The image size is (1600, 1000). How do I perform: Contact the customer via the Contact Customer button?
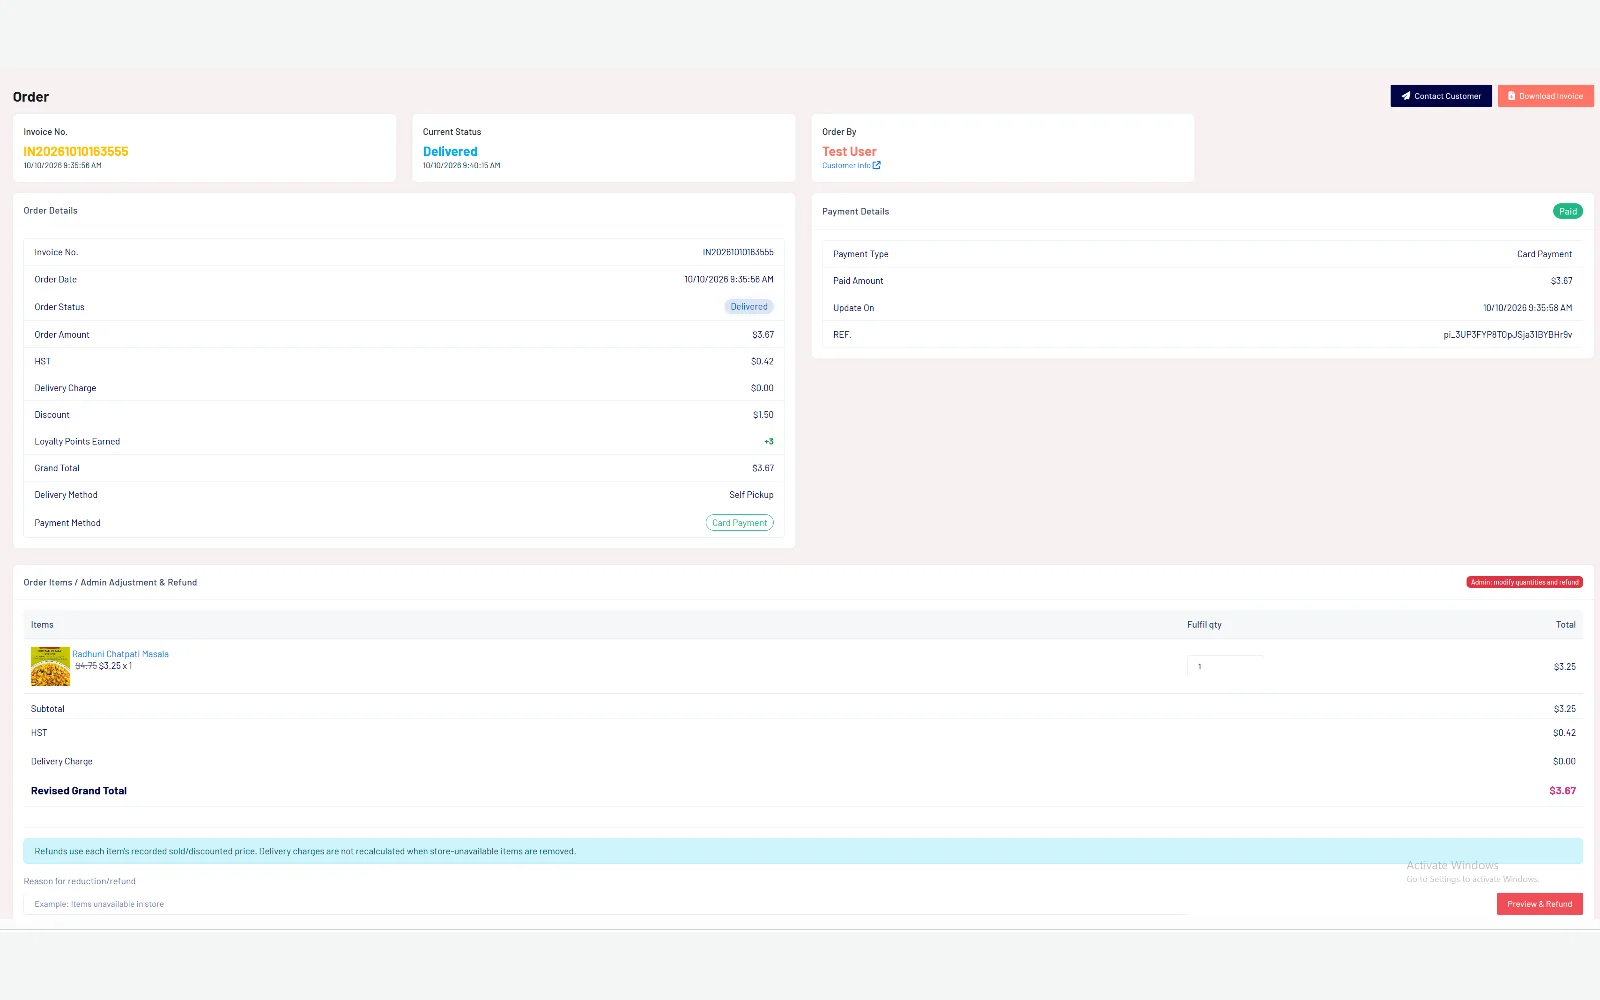point(1440,96)
